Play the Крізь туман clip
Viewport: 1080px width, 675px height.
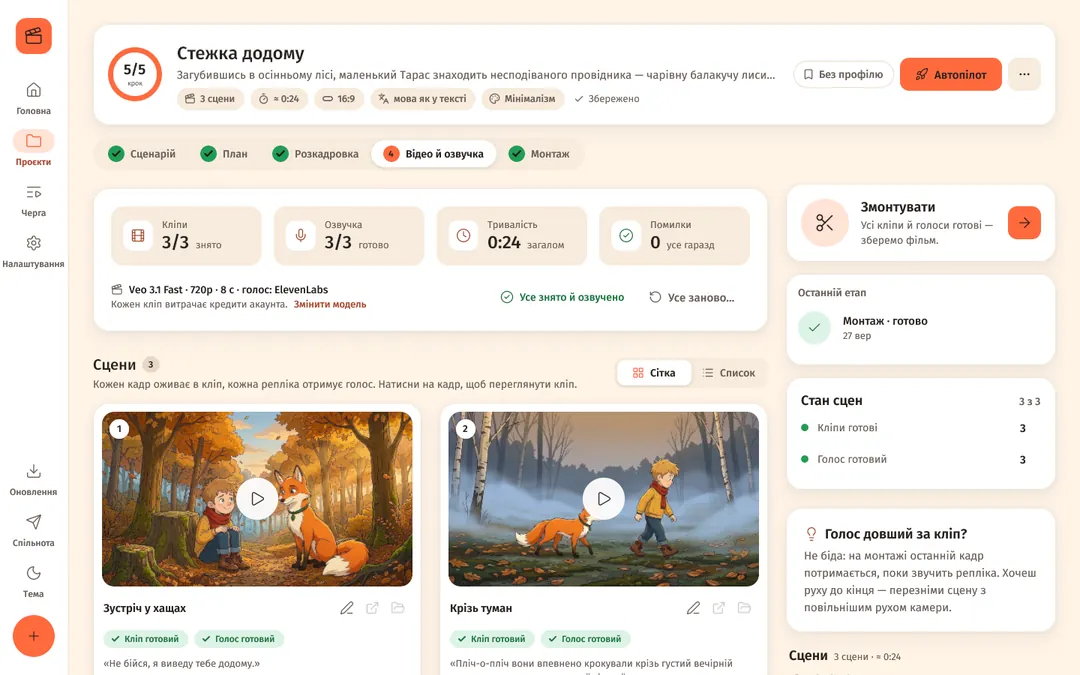click(603, 499)
